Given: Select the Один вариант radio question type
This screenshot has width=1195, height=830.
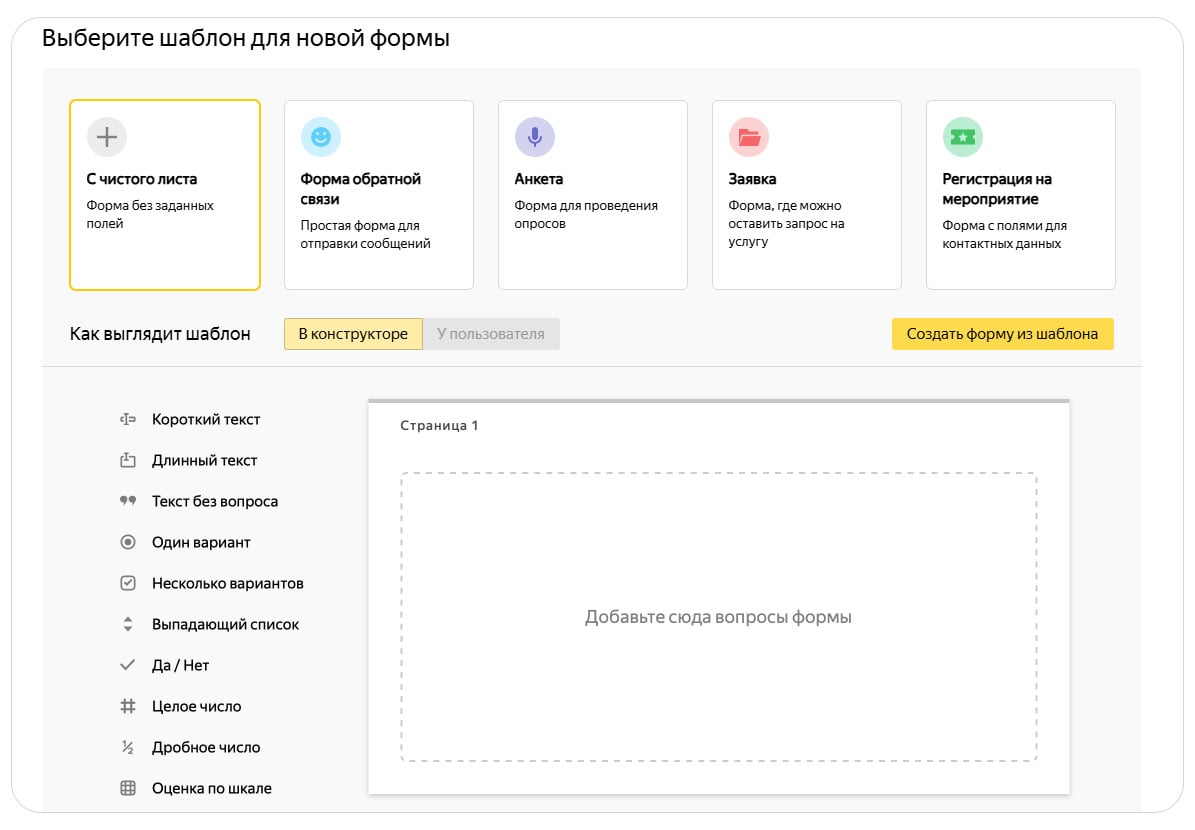Looking at the screenshot, I should [127, 542].
